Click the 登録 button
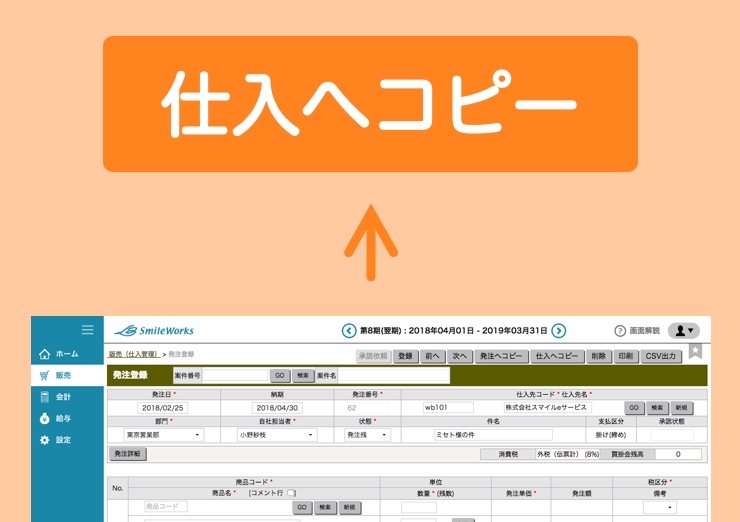 (405, 356)
